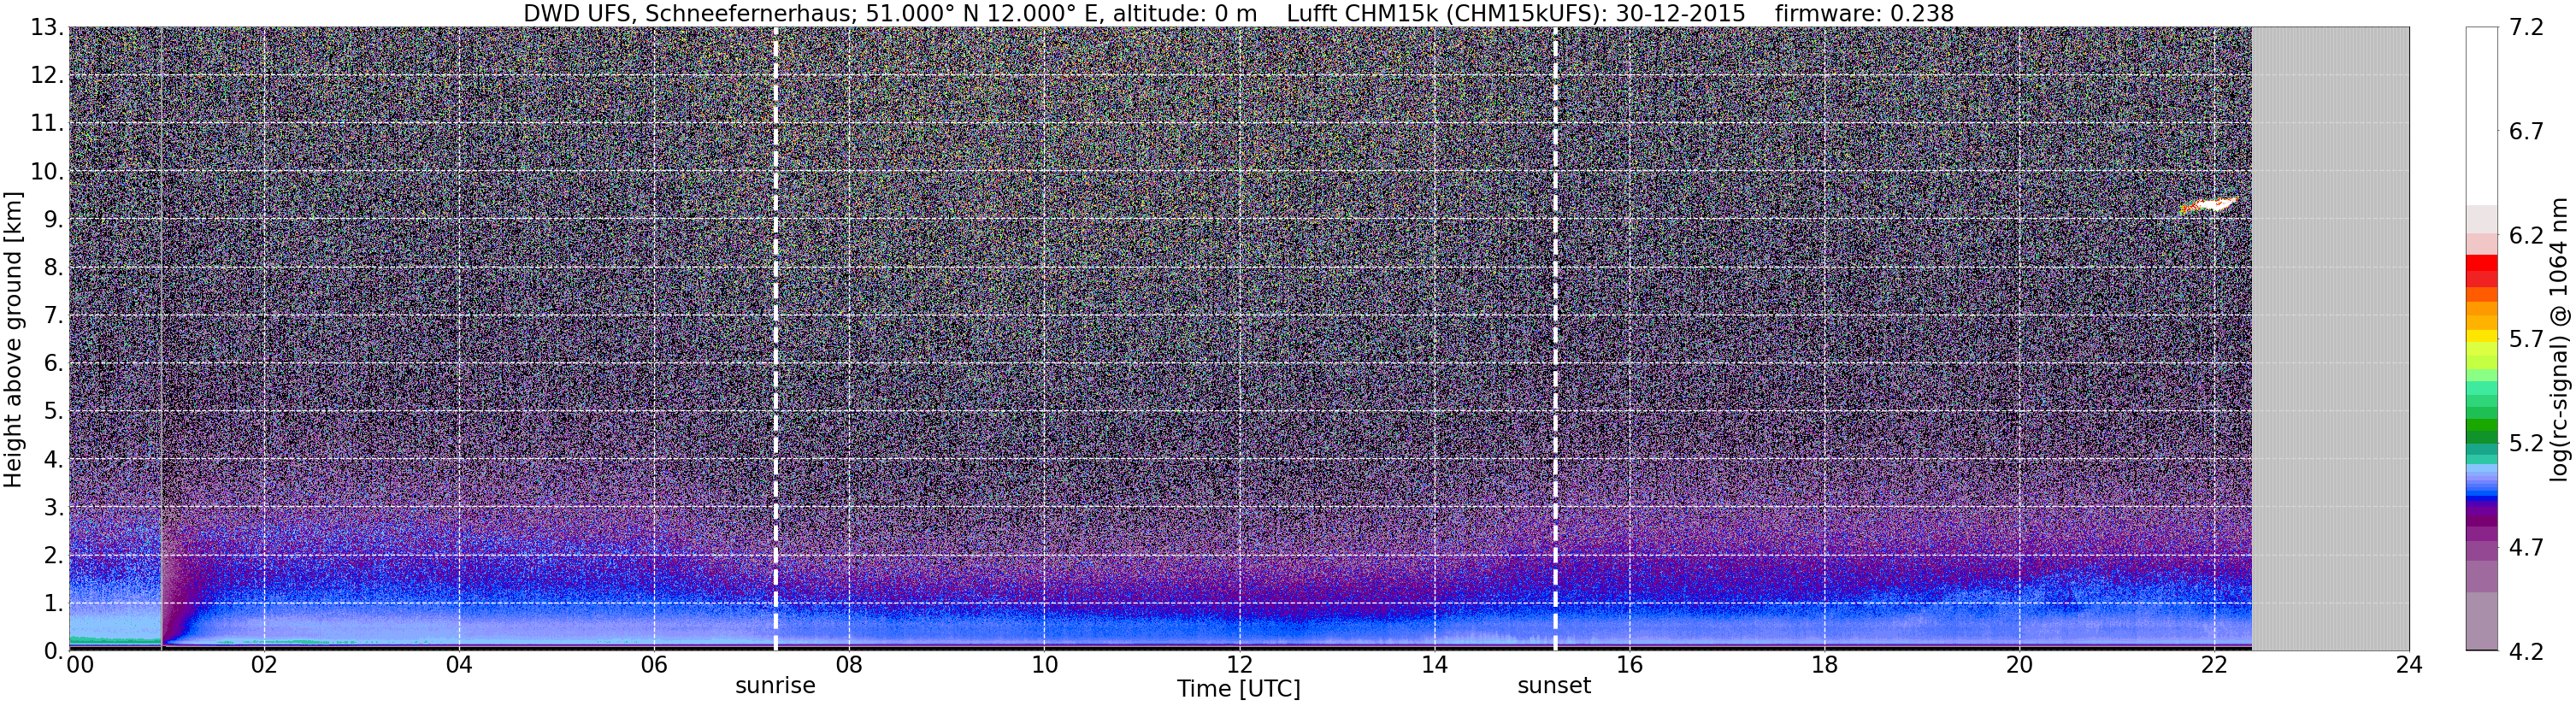This screenshot has width=2576, height=706.
Task: Click the 4.2 colorbar tick value
Action: [2526, 652]
